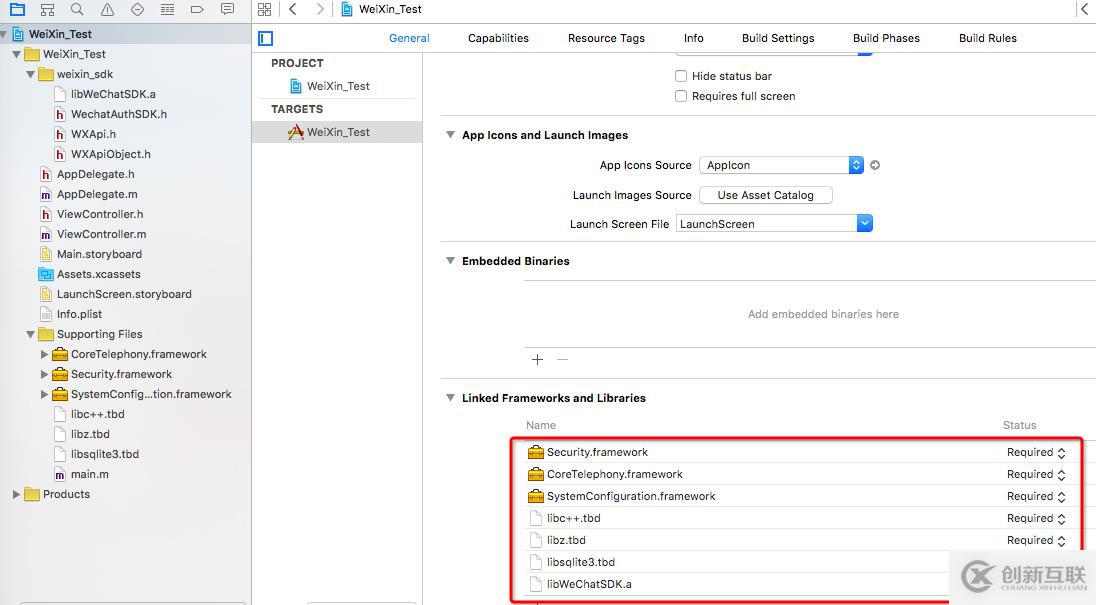This screenshot has width=1096, height=605.
Task: Click the CoreTelephony.framework toolbox icon in Linked Frameworks
Action: click(x=536, y=474)
